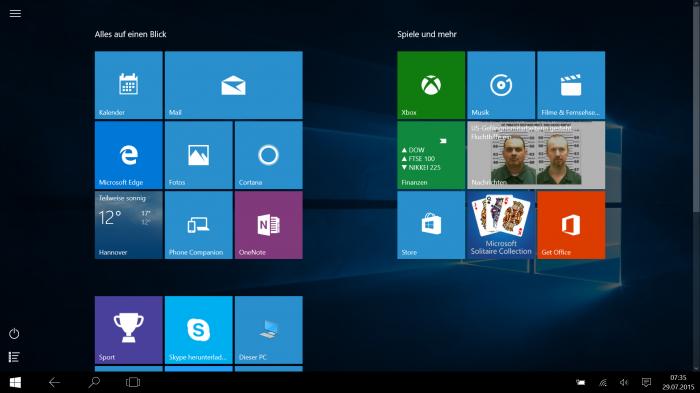
Task: Open the Wi-Fi network tray icon
Action: tap(603, 382)
